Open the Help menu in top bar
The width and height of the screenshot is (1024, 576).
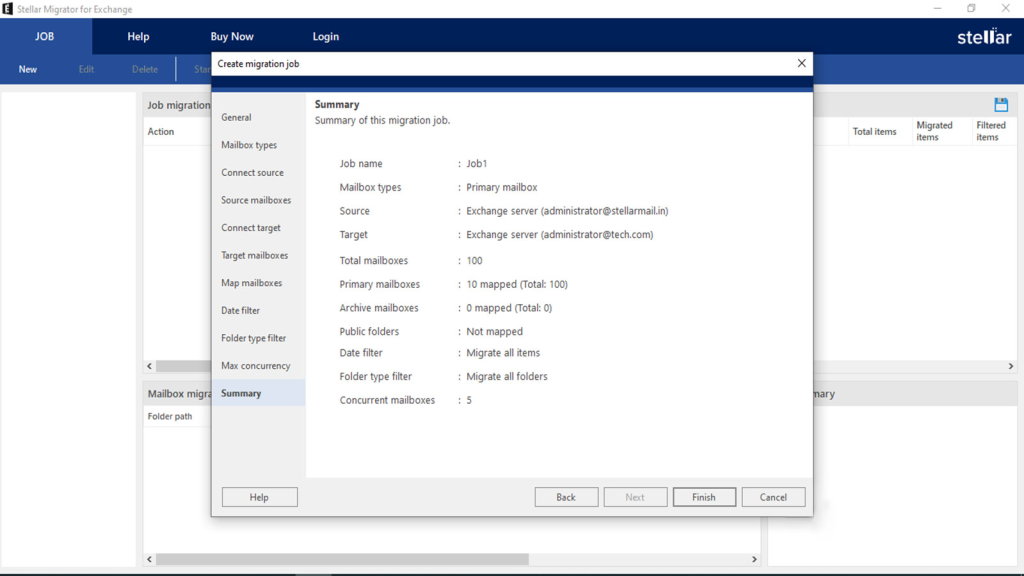pyautogui.click(x=138, y=37)
